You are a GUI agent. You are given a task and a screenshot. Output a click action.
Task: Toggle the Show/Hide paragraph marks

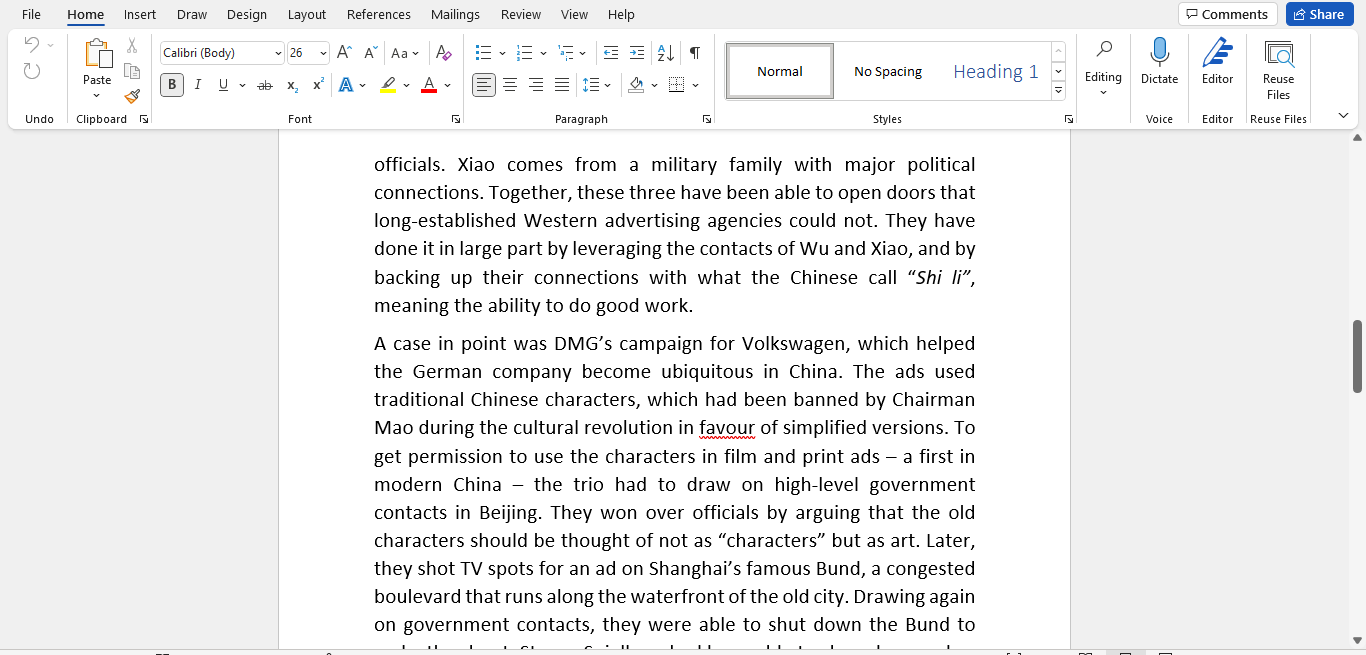693,52
